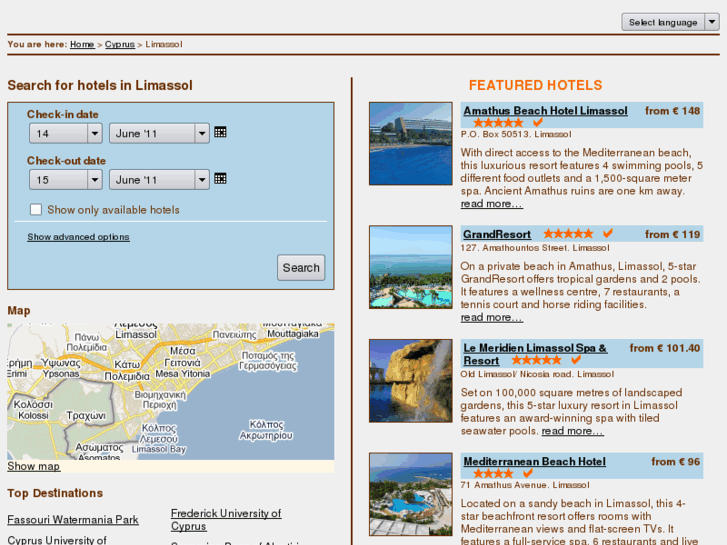
Task: Read more about Amathus Beach Hotel
Action: pos(491,204)
